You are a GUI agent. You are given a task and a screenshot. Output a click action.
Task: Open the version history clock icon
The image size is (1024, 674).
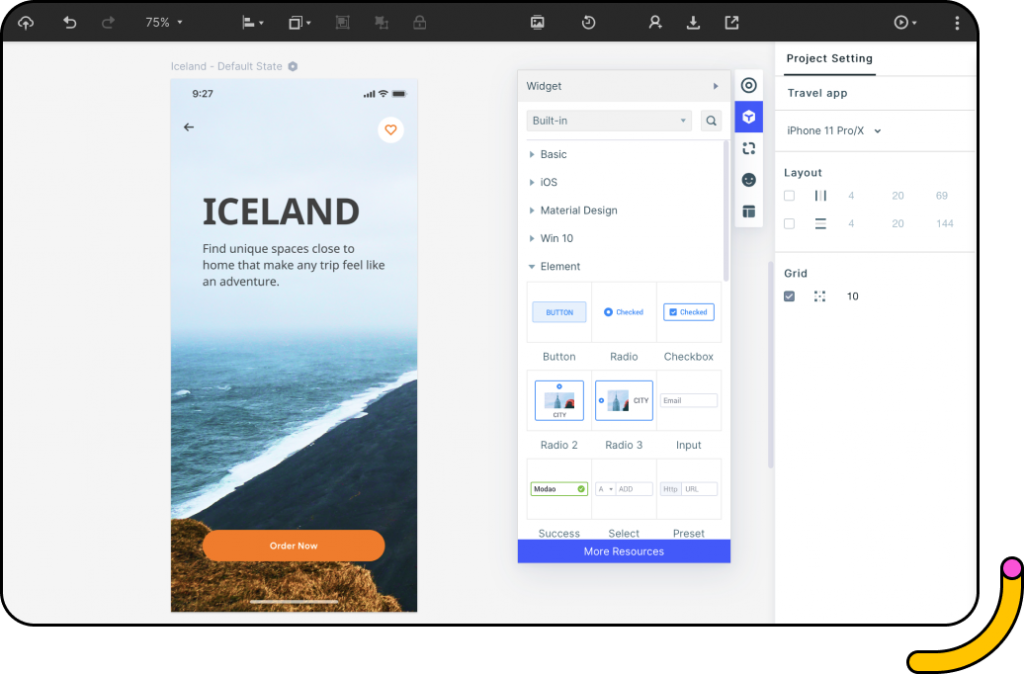[x=588, y=23]
